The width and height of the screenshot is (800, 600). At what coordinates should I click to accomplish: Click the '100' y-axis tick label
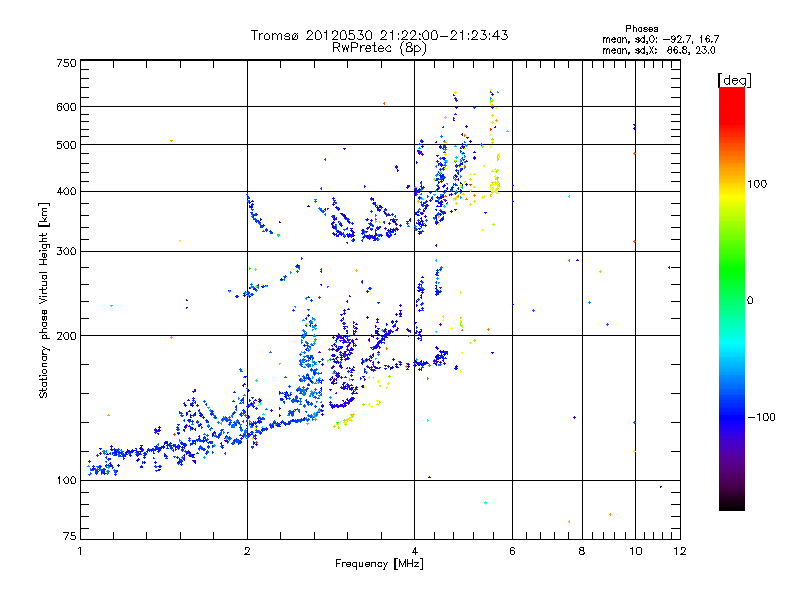point(67,480)
